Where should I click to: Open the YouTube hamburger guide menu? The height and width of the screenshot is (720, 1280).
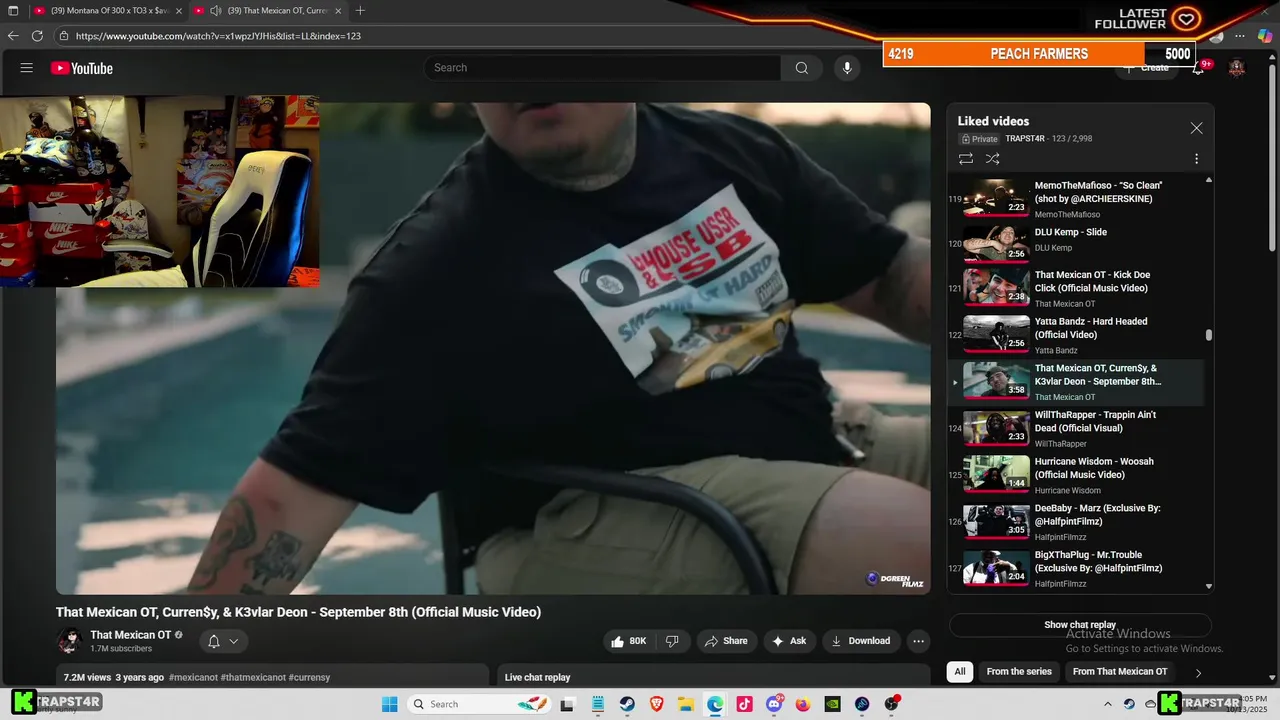click(27, 68)
